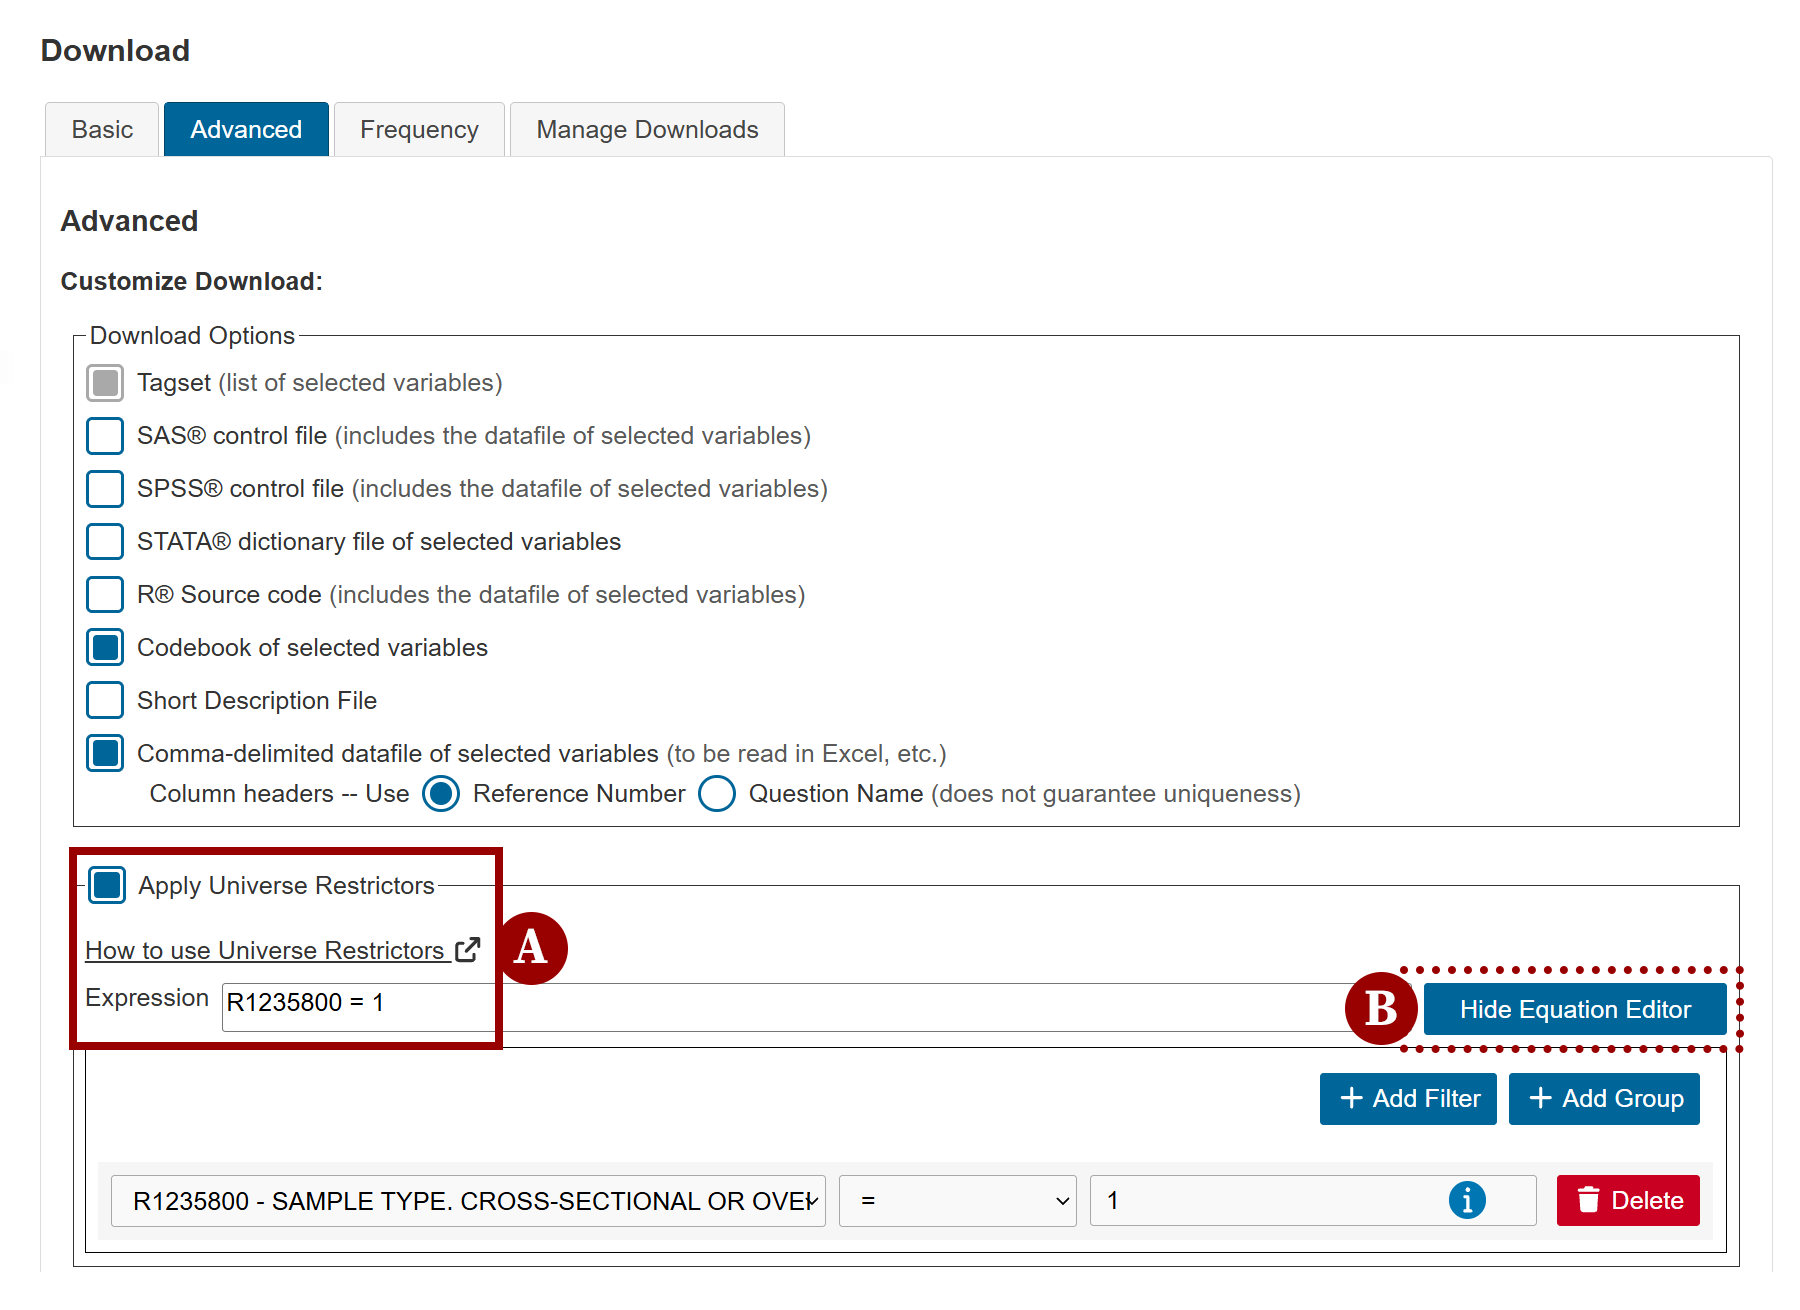Uncheck Codebook of selected variables

(x=105, y=648)
